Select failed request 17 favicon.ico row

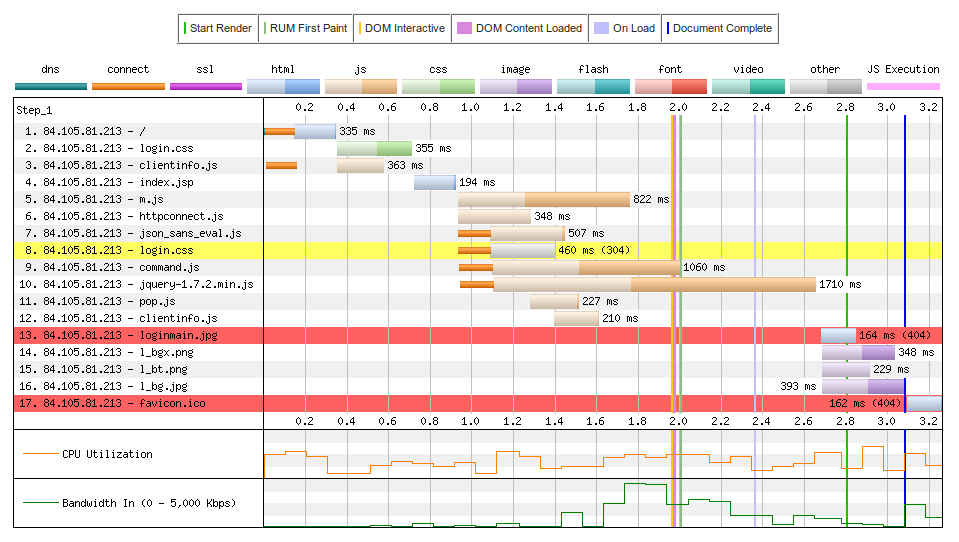point(478,403)
